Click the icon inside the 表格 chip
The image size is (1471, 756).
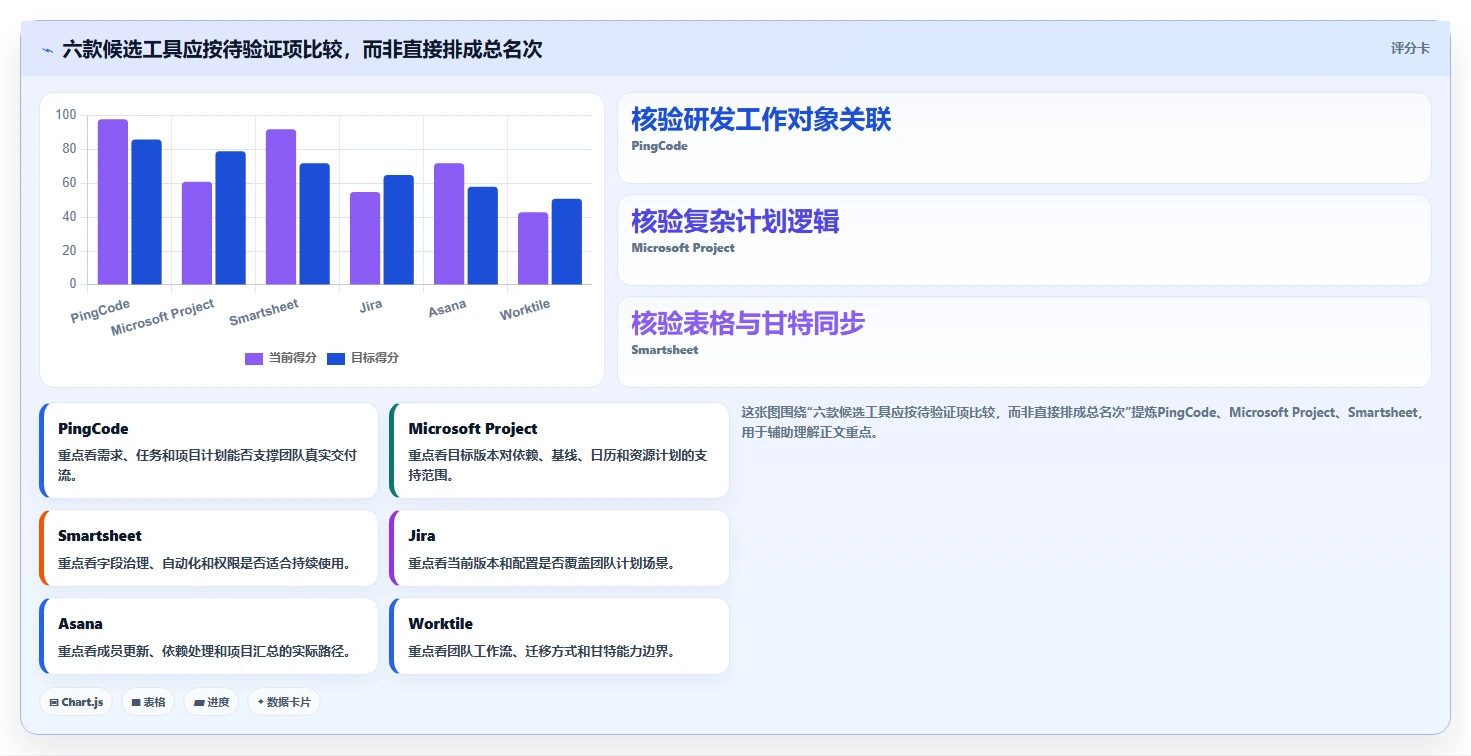[x=136, y=702]
